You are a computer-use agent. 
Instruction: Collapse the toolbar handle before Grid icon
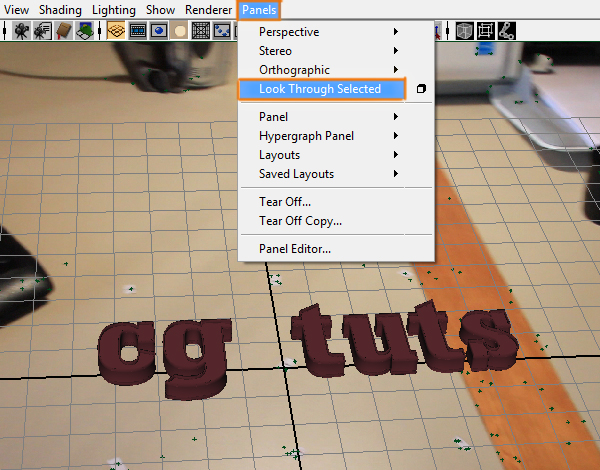[x=99, y=31]
